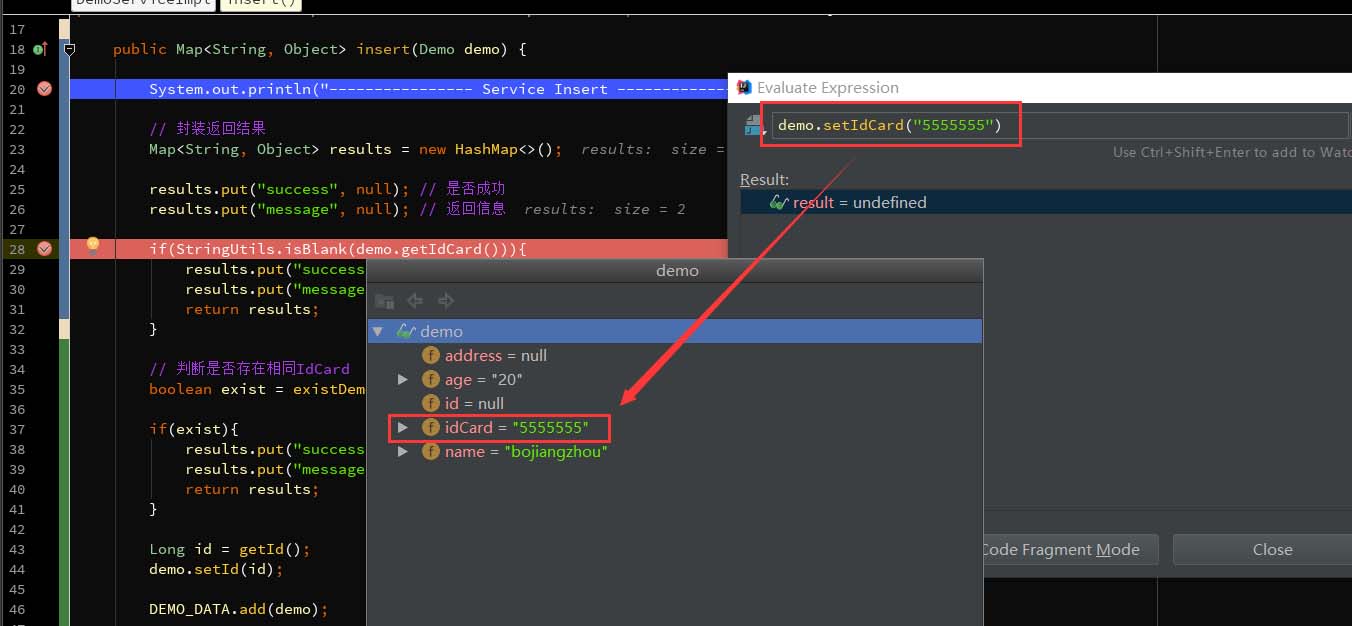Image resolution: width=1352 pixels, height=626 pixels.
Task: Toggle the breakpoint on line 20
Action: pyautogui.click(x=44, y=89)
